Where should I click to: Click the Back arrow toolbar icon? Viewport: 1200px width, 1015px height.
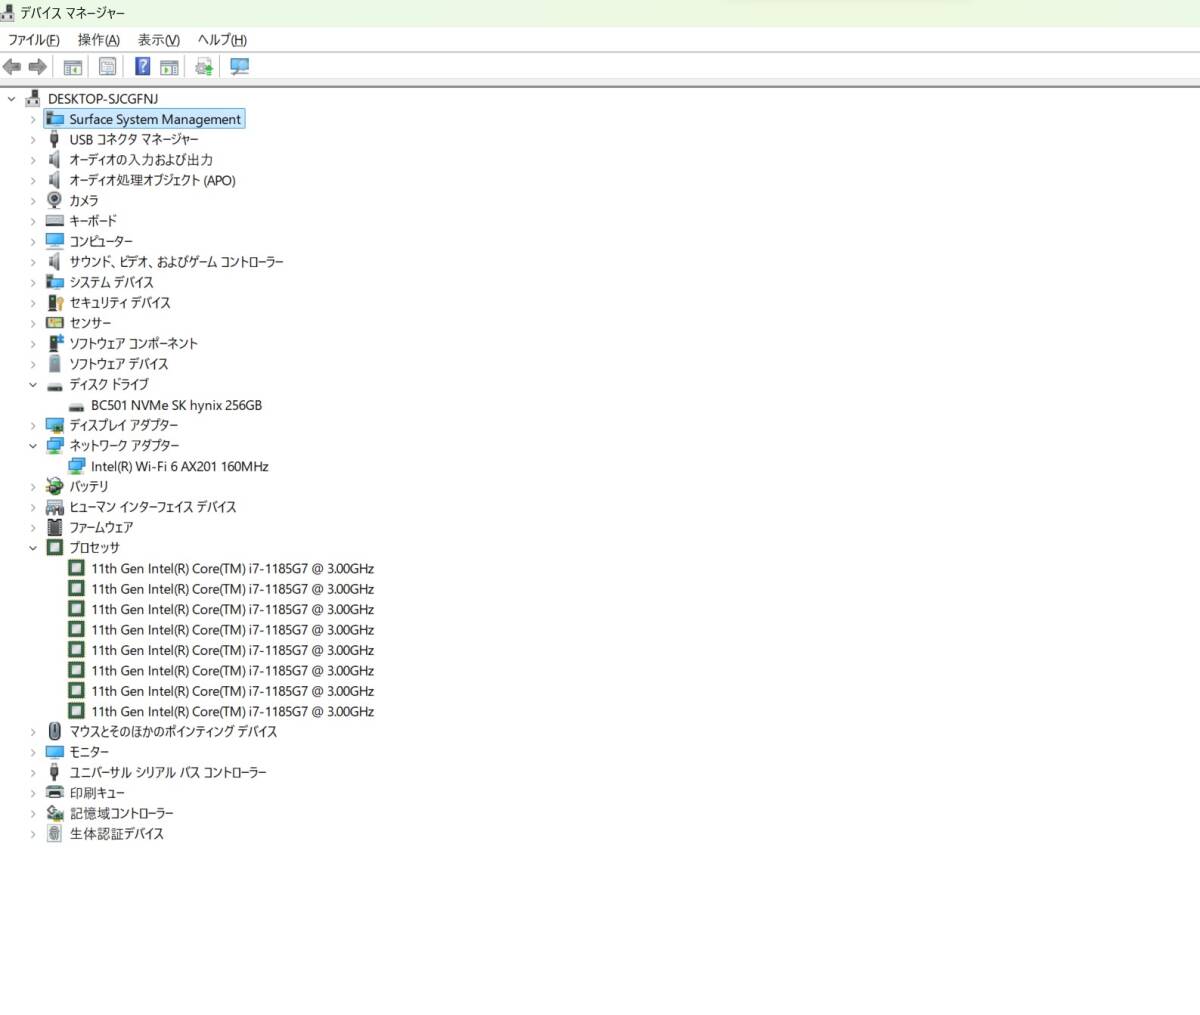tap(12, 67)
